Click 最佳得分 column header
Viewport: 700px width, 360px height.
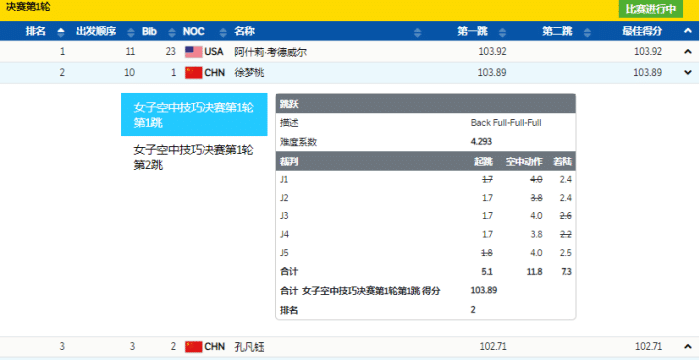coord(642,31)
